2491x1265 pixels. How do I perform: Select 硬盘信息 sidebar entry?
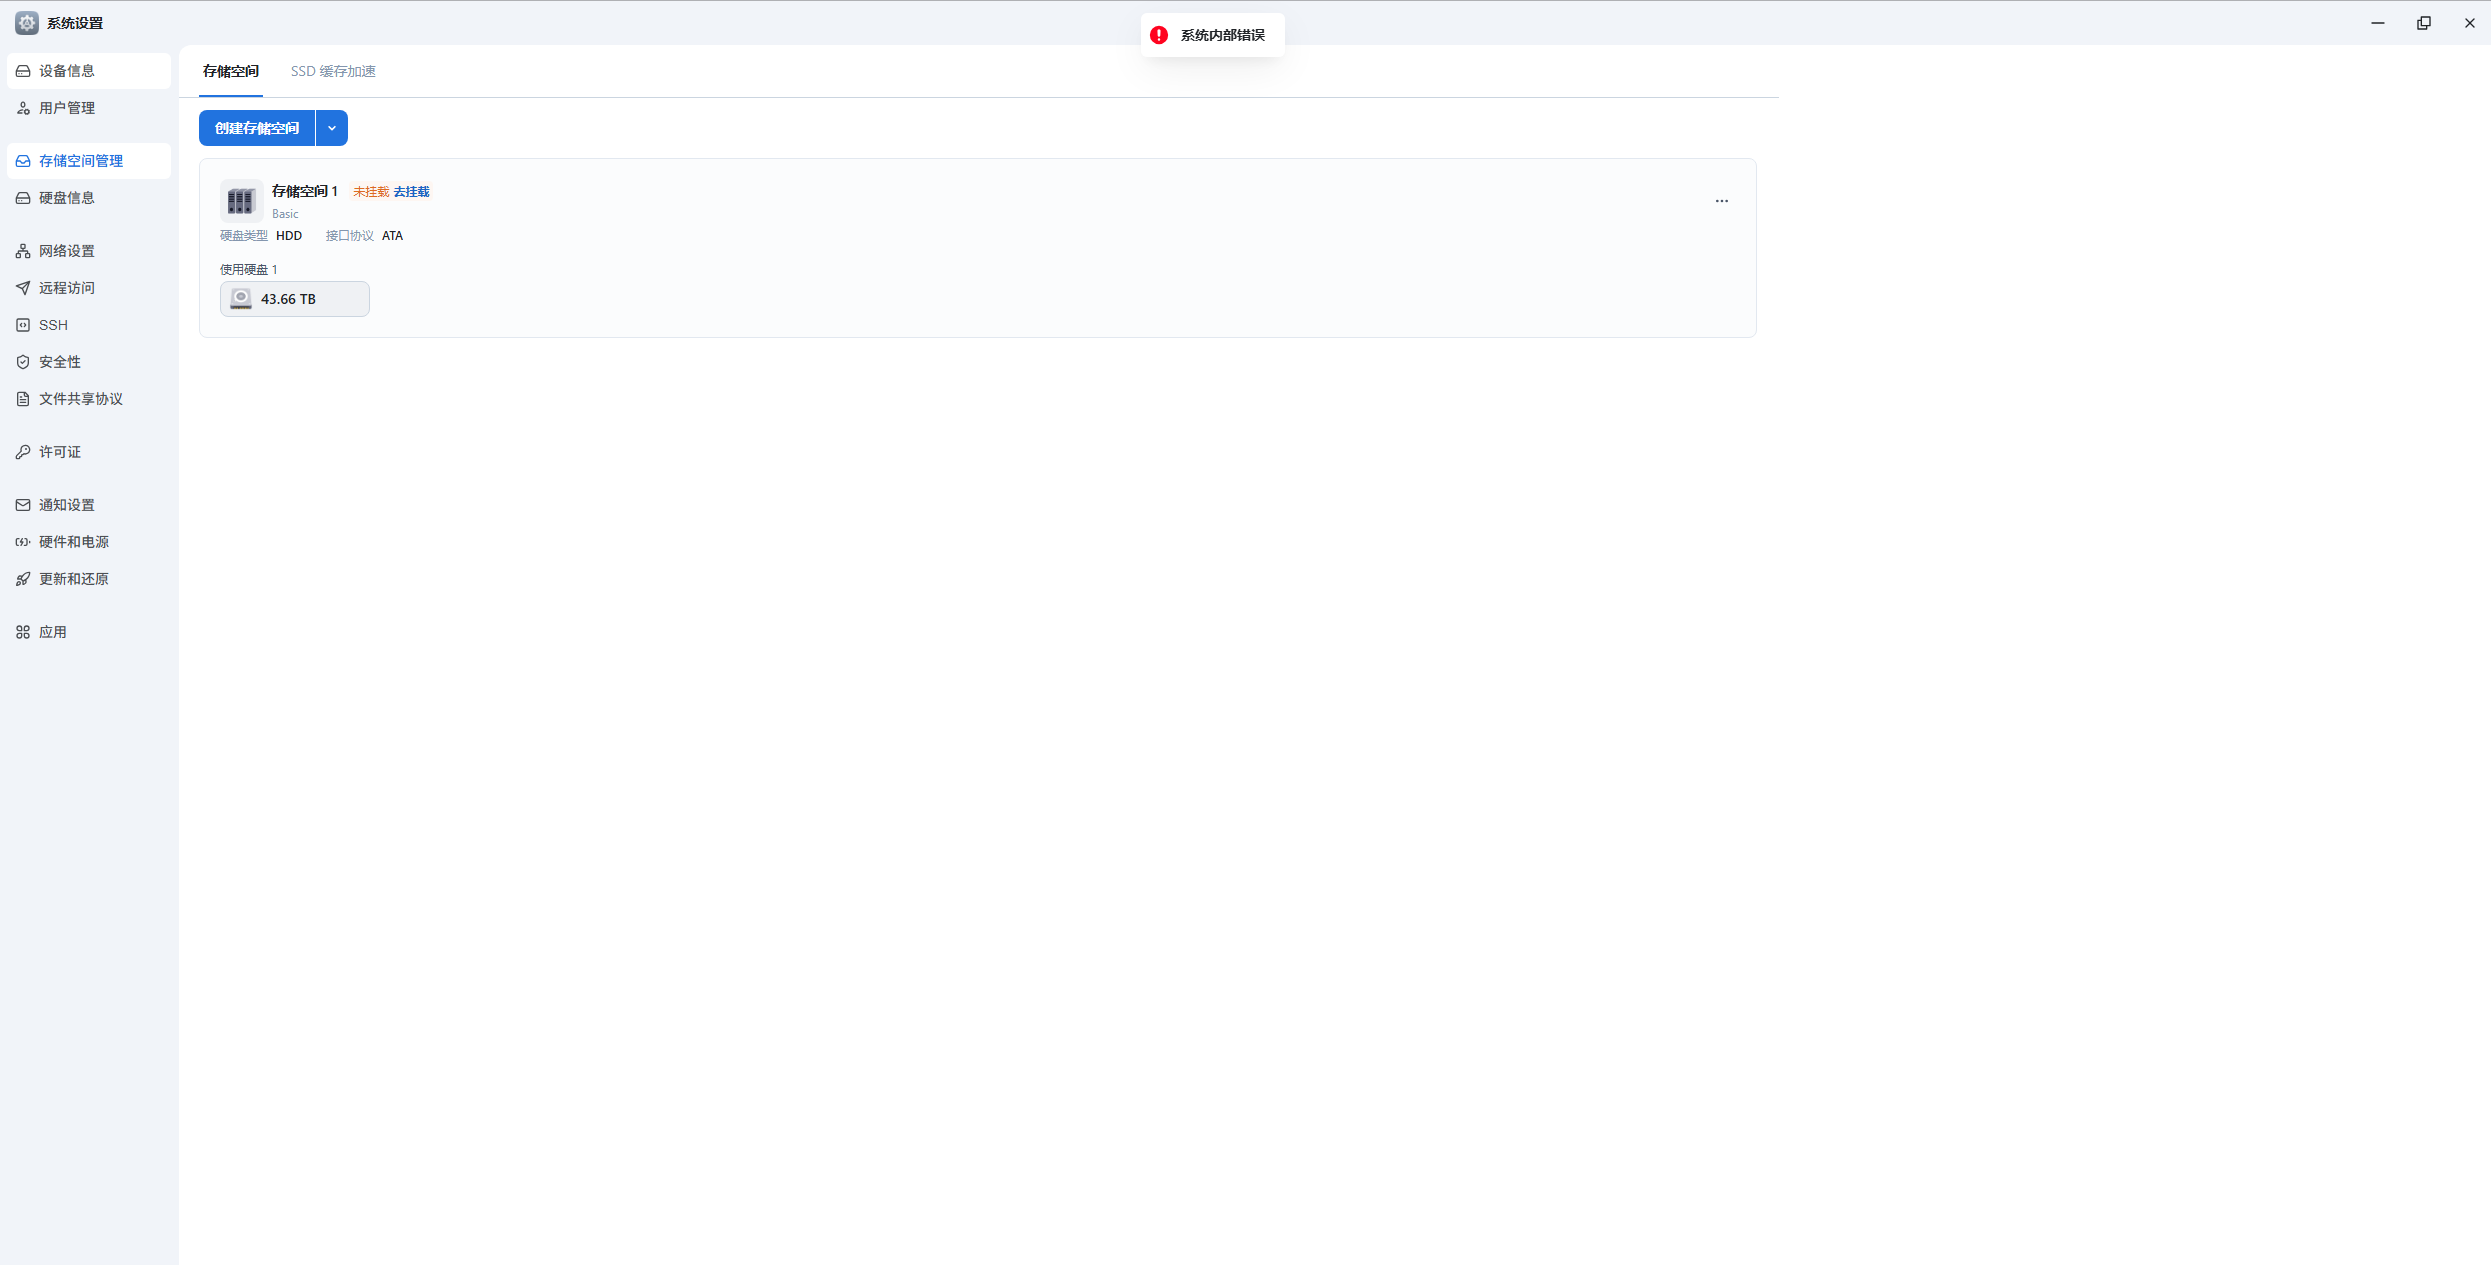pos(66,198)
